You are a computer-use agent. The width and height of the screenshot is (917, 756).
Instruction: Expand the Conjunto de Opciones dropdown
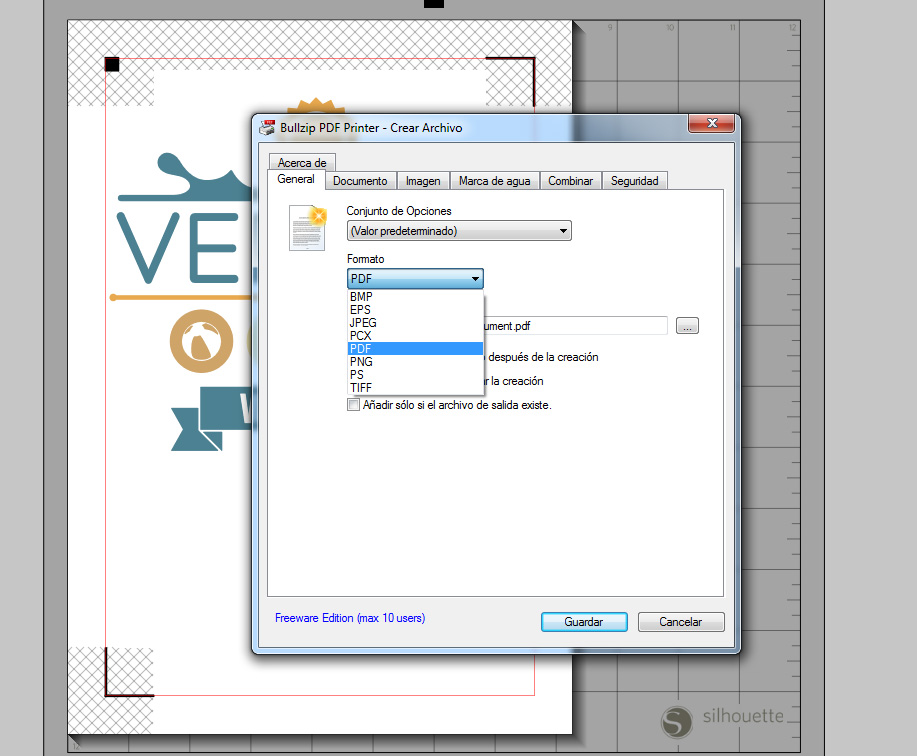459,231
